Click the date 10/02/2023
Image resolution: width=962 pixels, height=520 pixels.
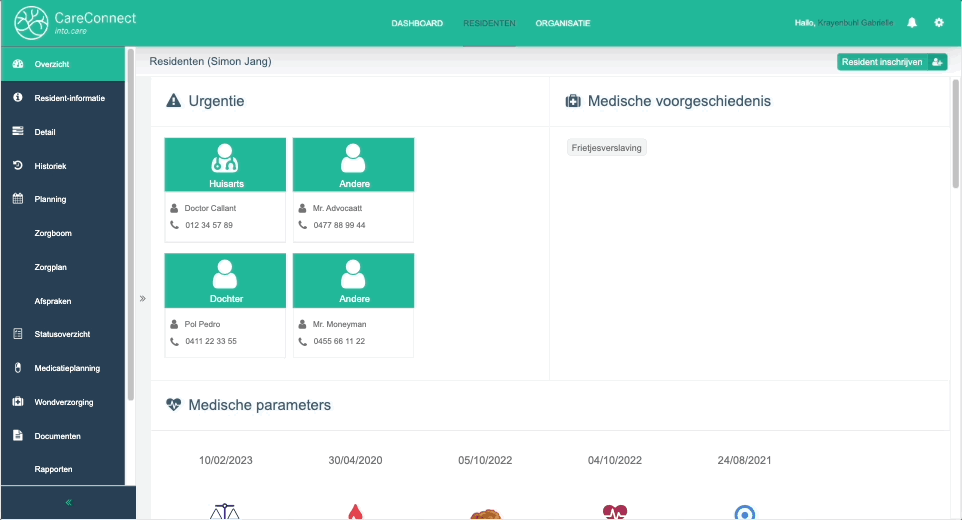(226, 460)
